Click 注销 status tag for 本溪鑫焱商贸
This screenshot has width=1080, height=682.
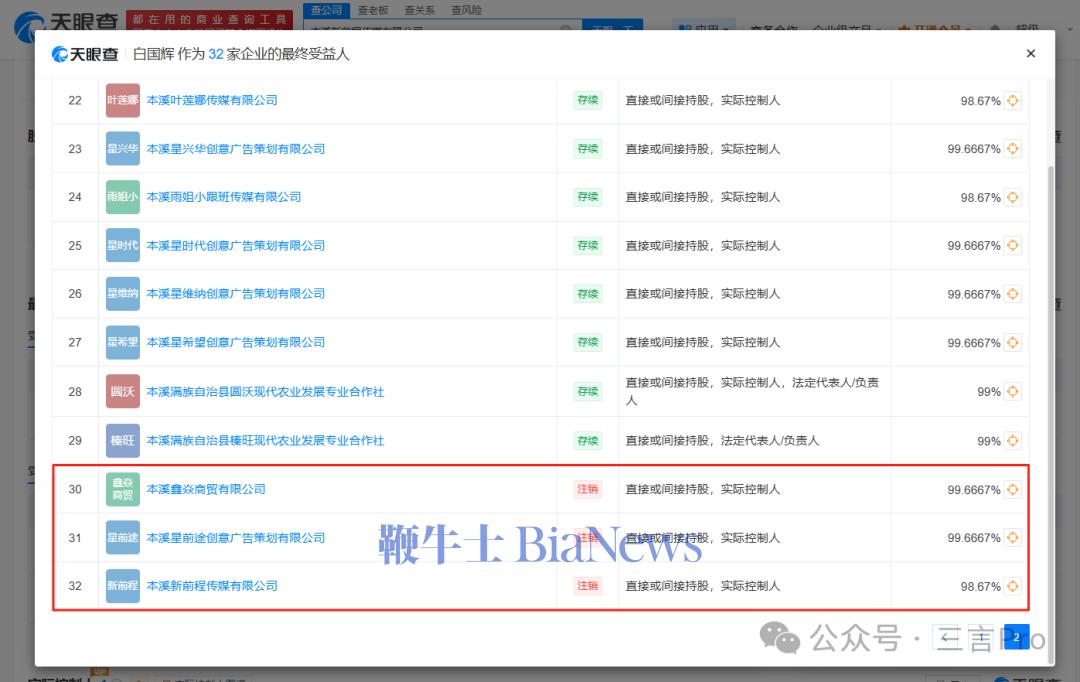pos(588,489)
